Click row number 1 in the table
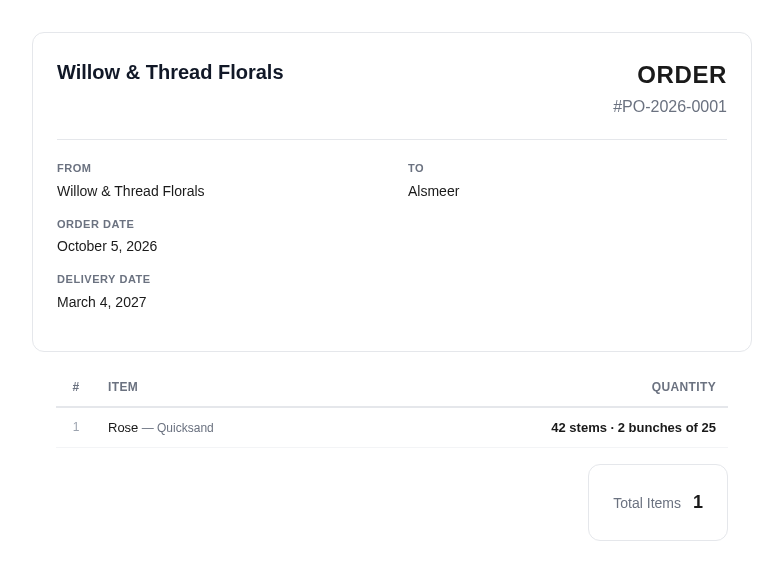This screenshot has height=572, width=783. pyautogui.click(x=76, y=427)
